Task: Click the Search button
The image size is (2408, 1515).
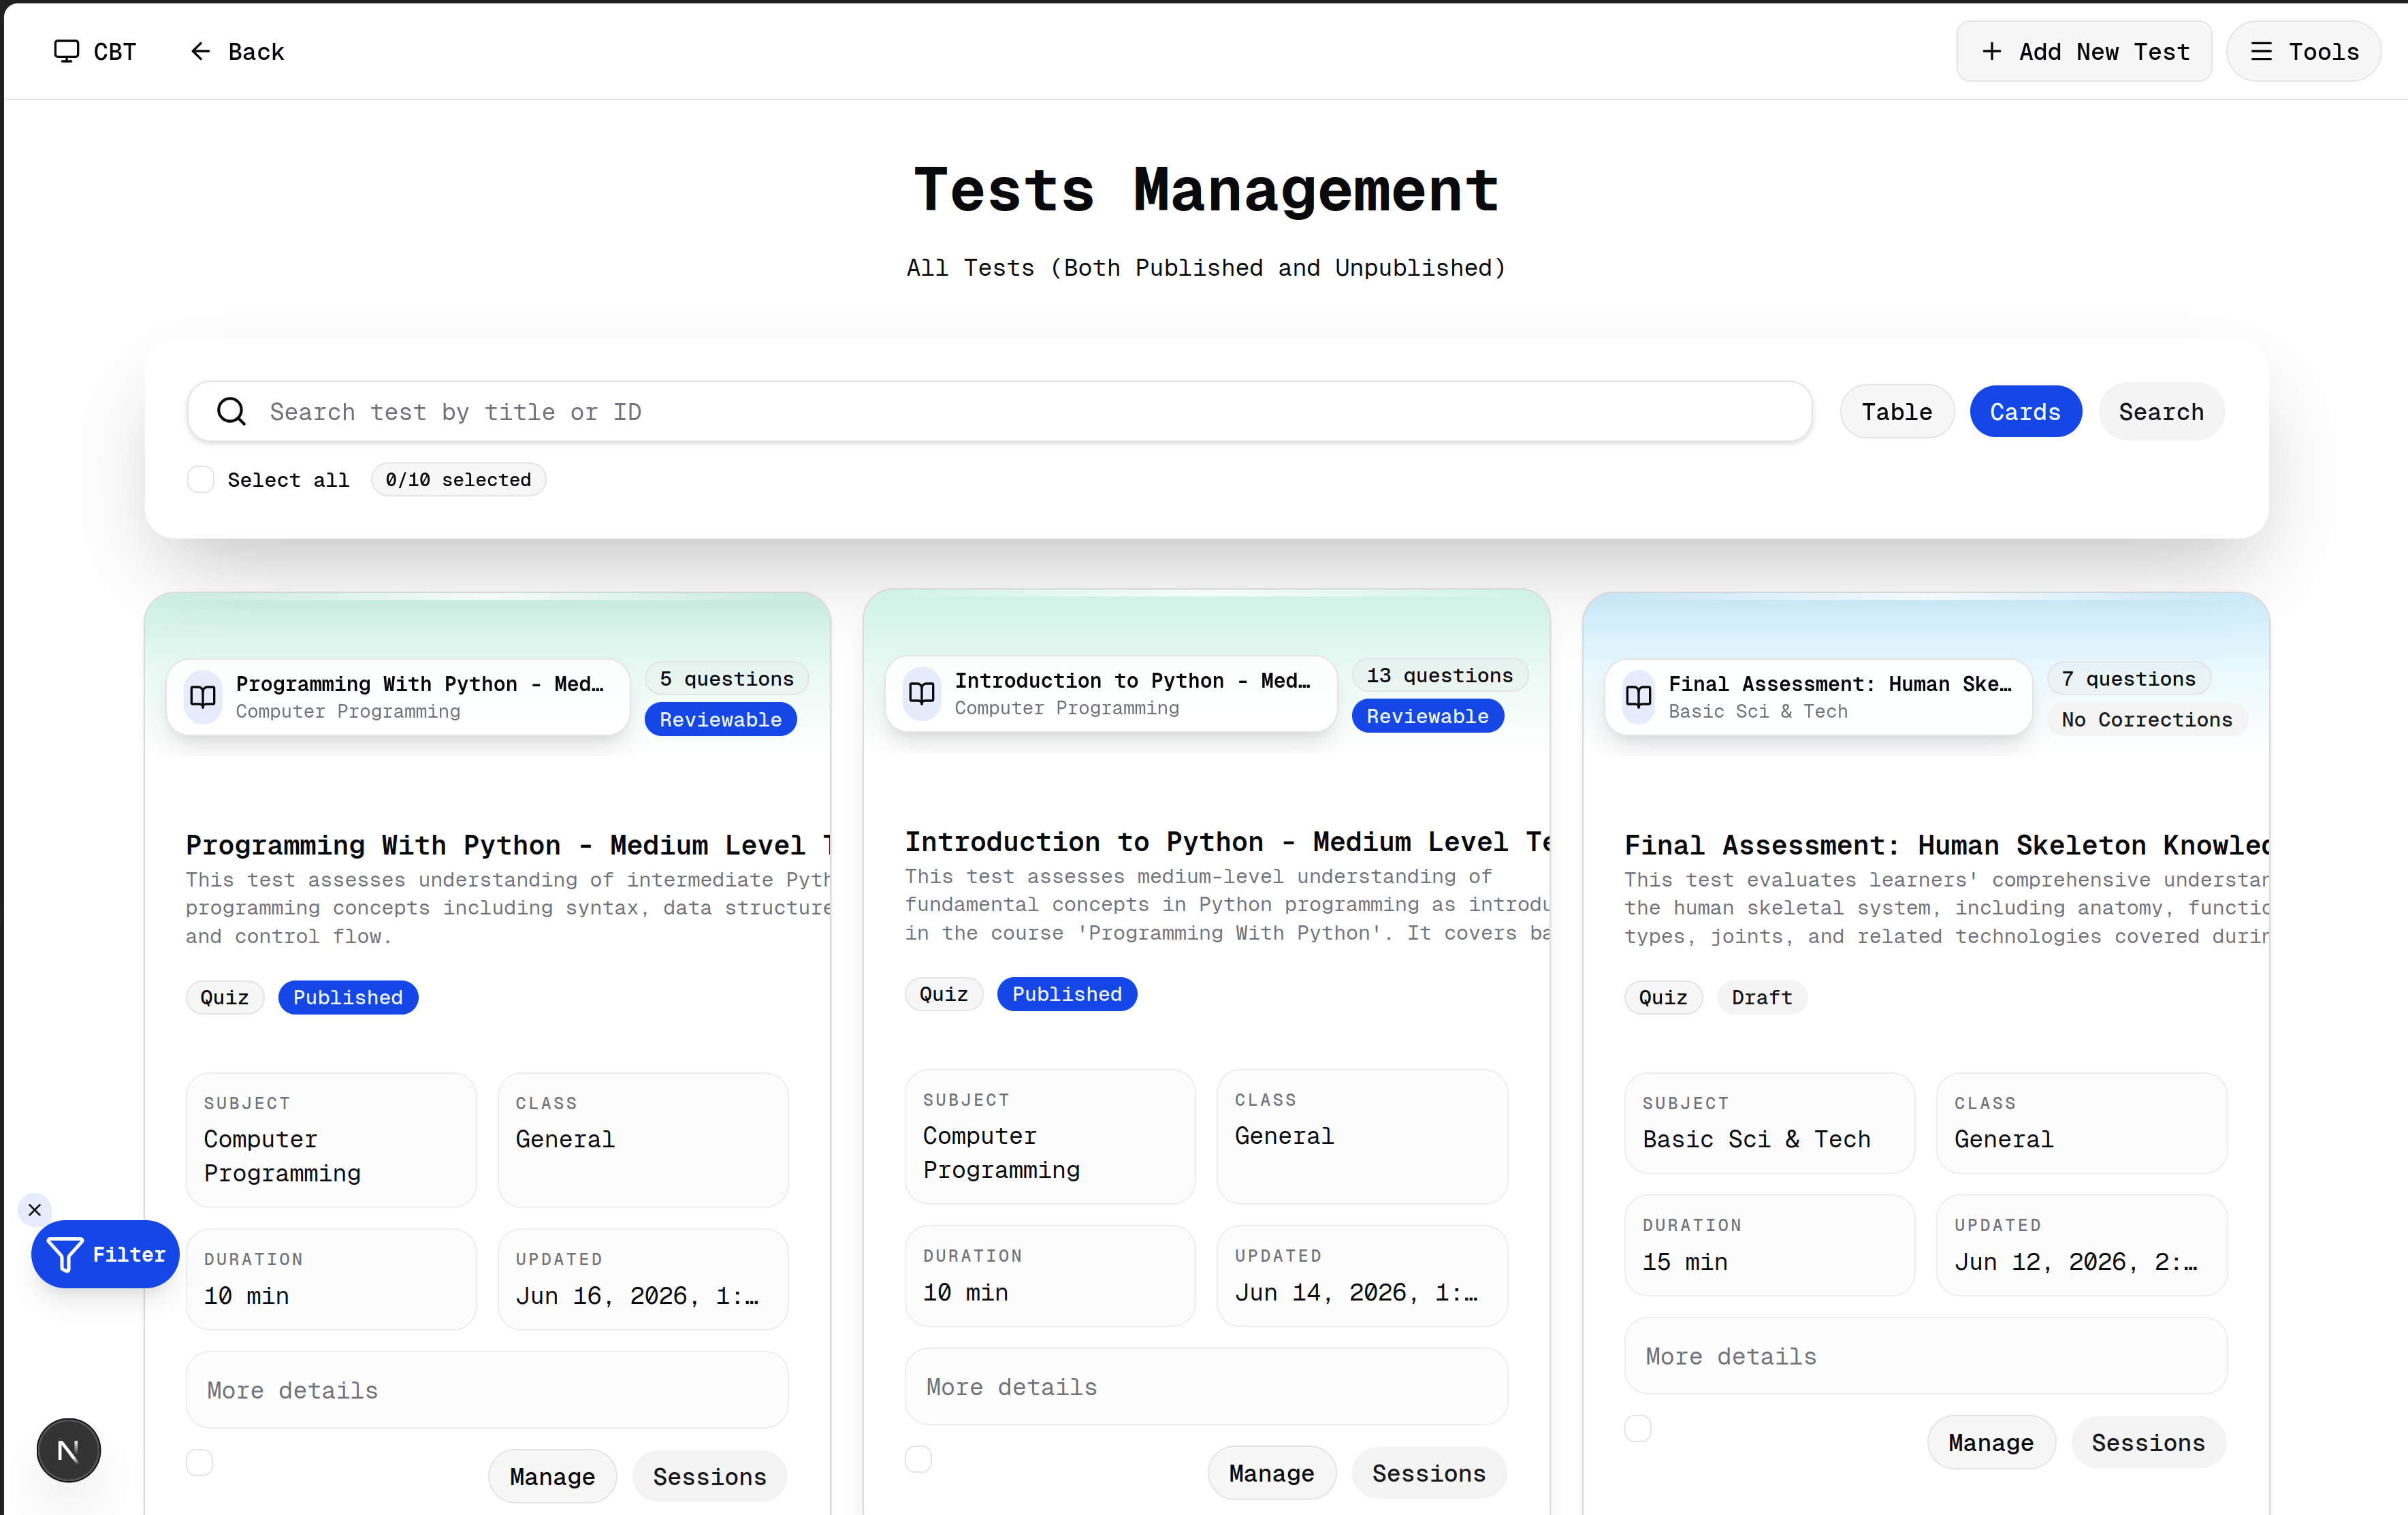Action: click(x=2161, y=411)
